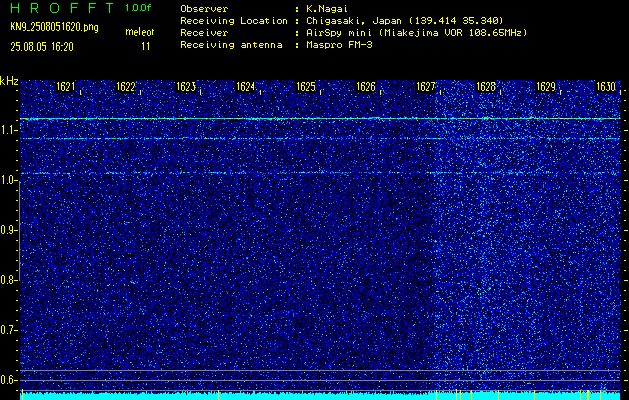Image resolution: width=629 pixels, height=400 pixels.
Task: Click the Observer field label
Action: click(204, 9)
